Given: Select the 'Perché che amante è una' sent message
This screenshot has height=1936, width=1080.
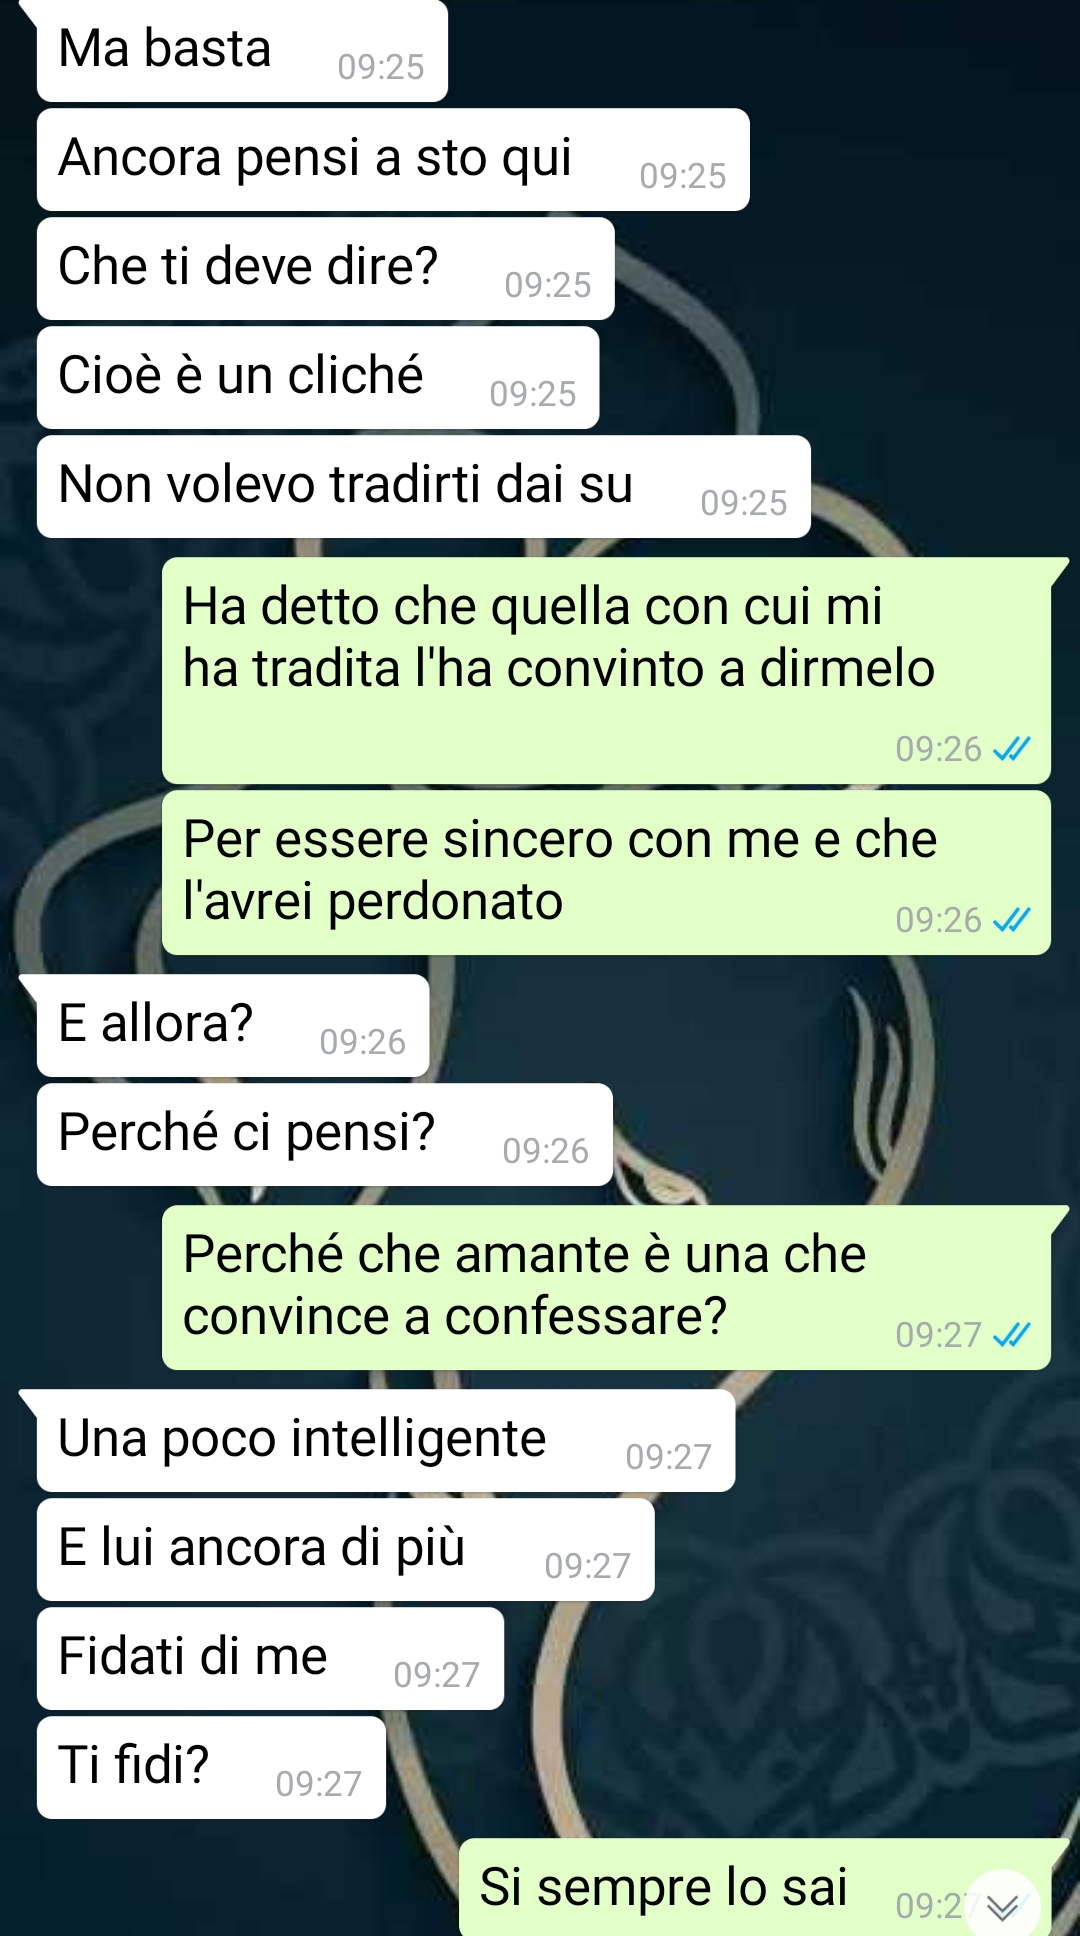Looking at the screenshot, I should tap(606, 1288).
